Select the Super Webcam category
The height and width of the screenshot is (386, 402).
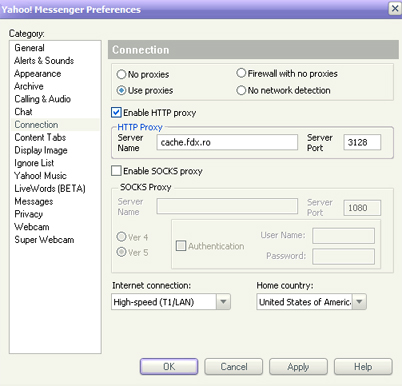click(44, 240)
